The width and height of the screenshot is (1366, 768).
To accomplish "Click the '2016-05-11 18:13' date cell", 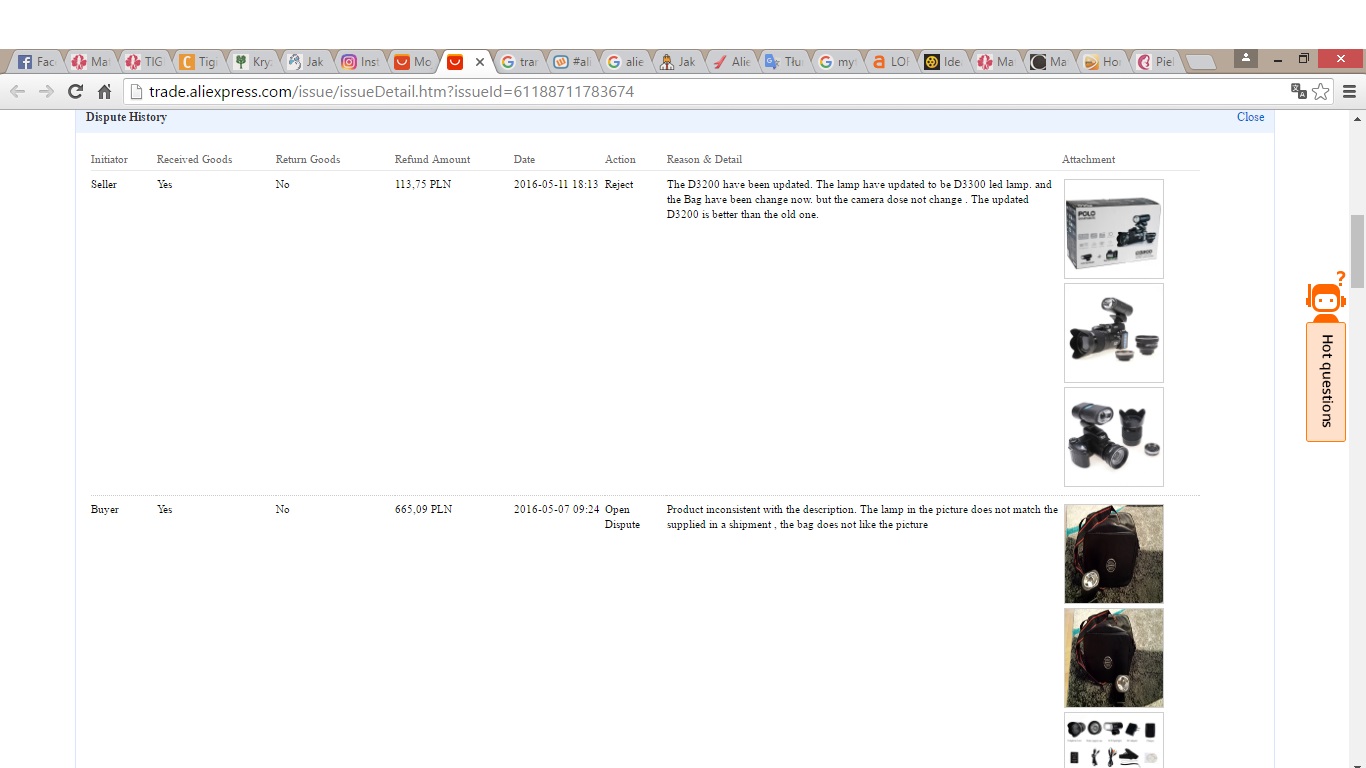I will coord(556,185).
